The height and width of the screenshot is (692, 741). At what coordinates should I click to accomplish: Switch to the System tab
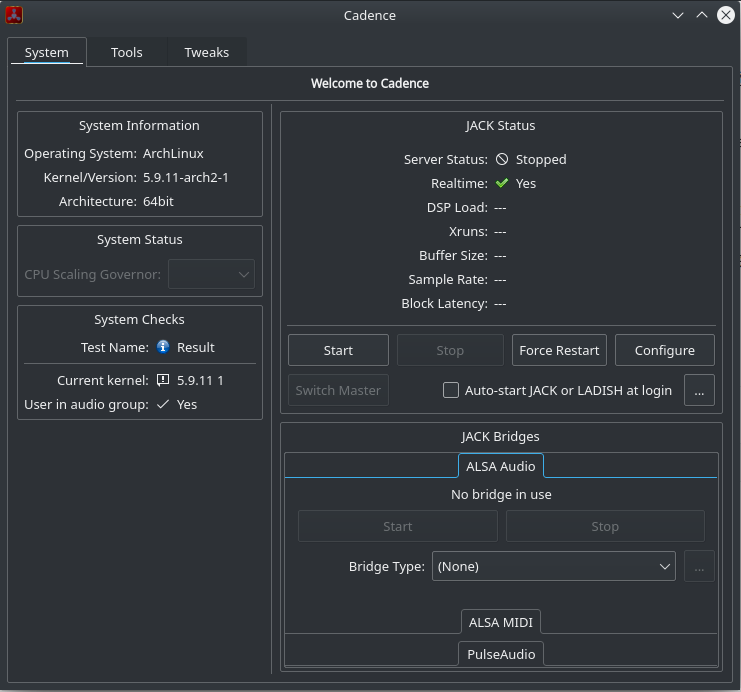coord(47,52)
